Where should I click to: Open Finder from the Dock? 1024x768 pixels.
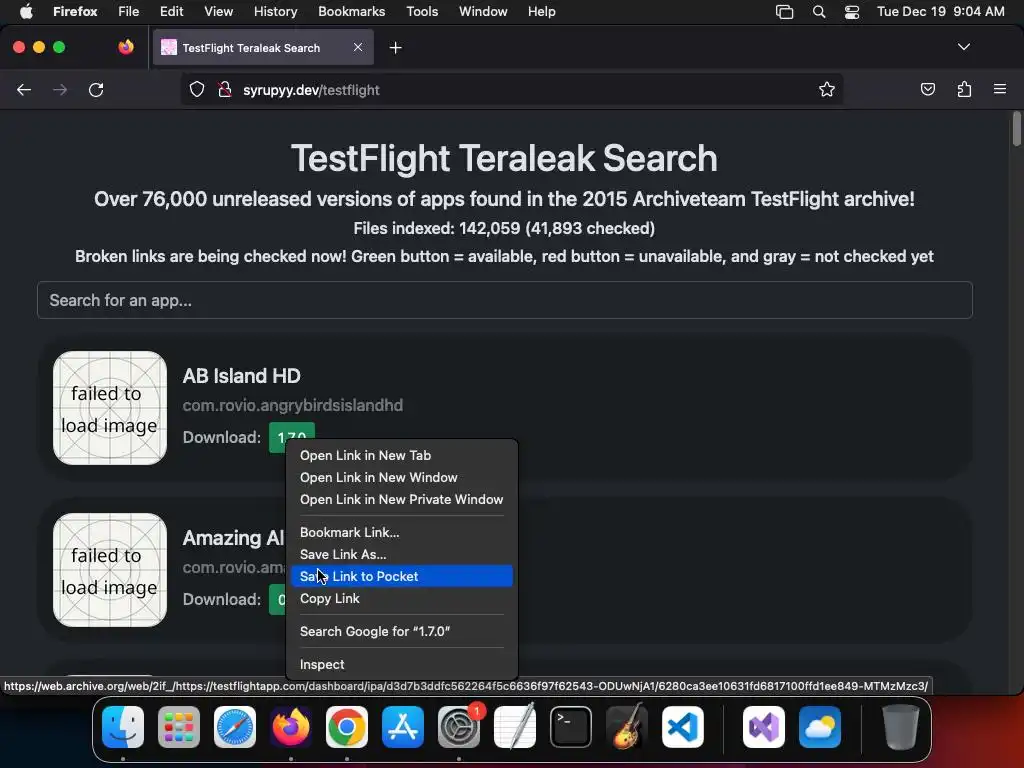[123, 727]
